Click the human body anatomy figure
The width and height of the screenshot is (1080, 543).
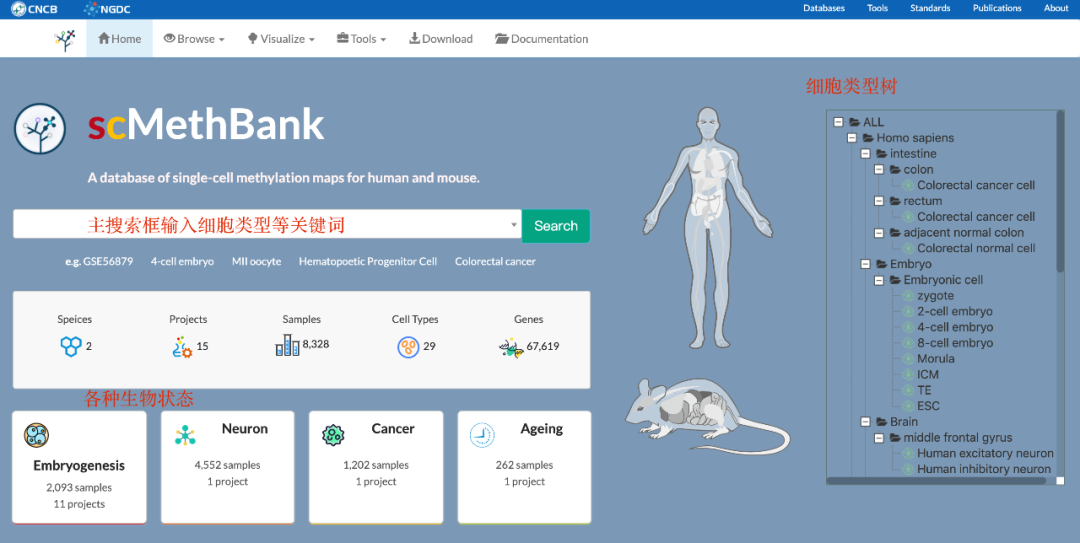pos(707,227)
